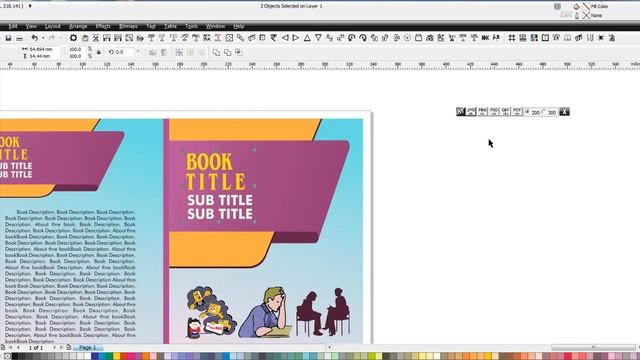Close the floating export toolbar with X
This screenshot has height=360, width=640.
(x=564, y=111)
